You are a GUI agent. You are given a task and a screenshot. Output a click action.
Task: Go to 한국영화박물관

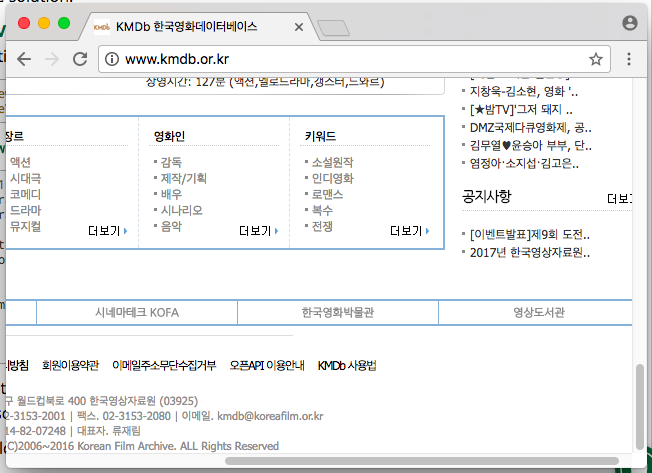point(338,313)
